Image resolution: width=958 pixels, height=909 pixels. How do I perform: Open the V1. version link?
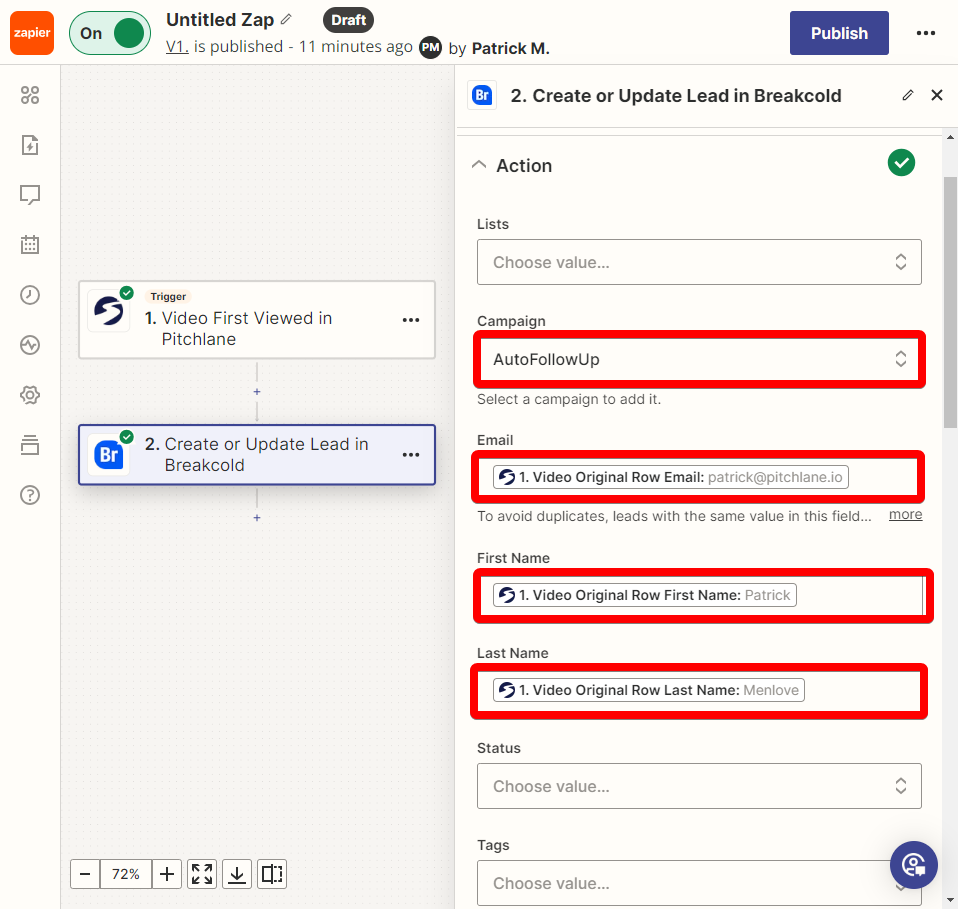pyautogui.click(x=177, y=47)
